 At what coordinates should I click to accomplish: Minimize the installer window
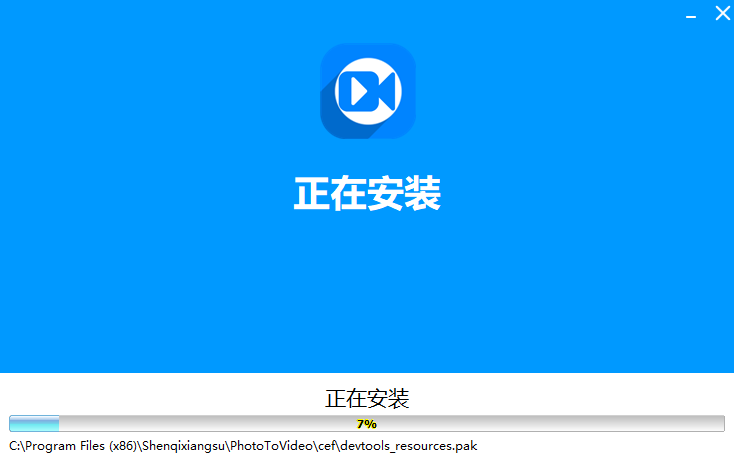click(691, 16)
